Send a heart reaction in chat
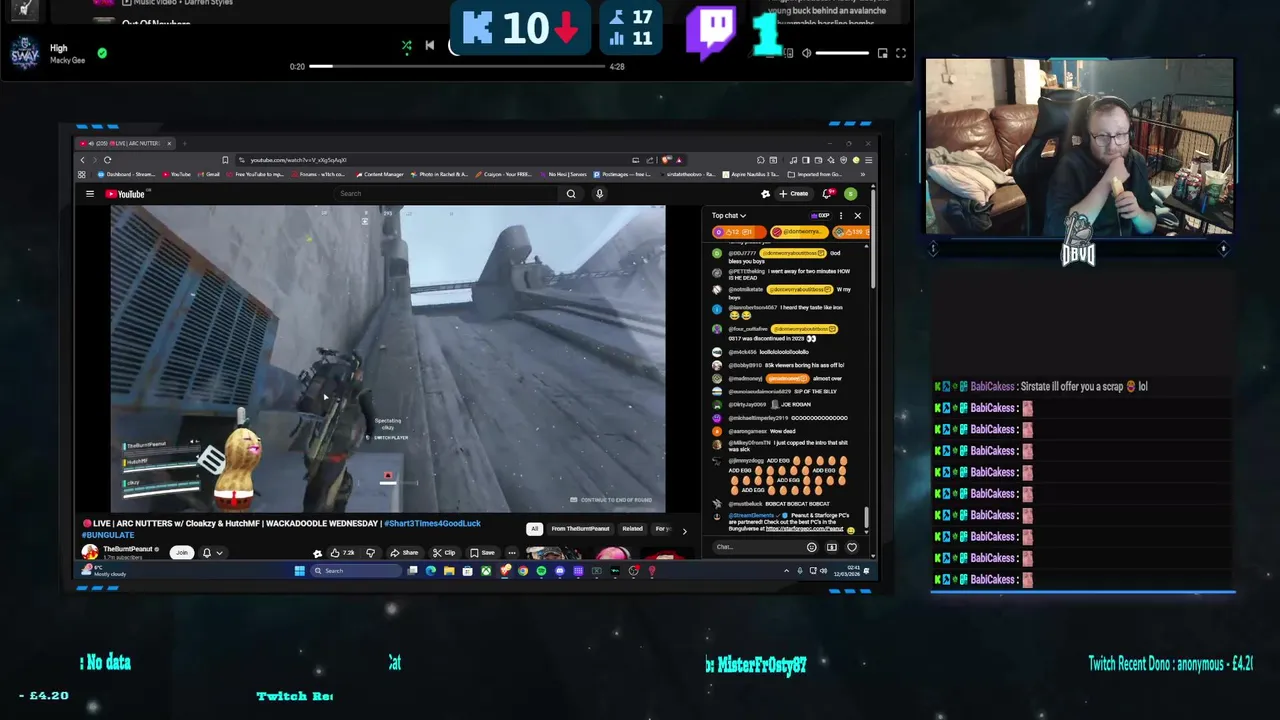The height and width of the screenshot is (720, 1280). point(852,547)
